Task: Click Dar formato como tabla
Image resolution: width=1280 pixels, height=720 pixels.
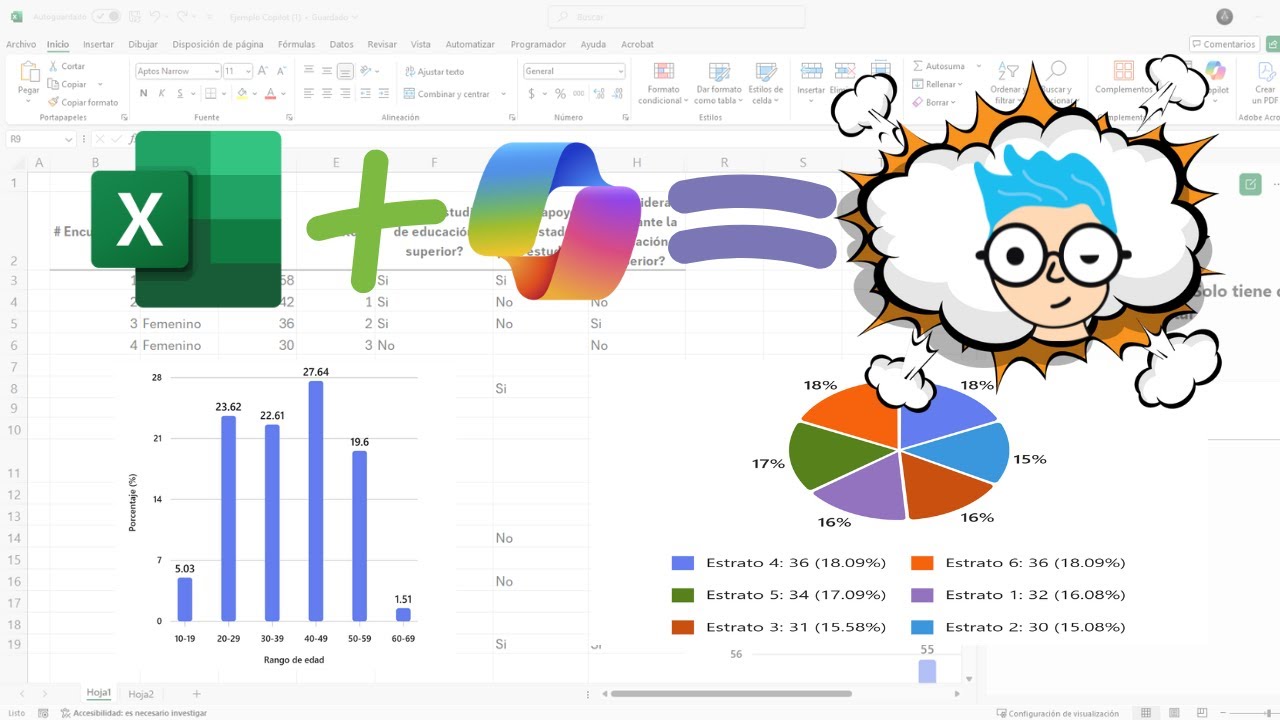Action: coord(719,83)
